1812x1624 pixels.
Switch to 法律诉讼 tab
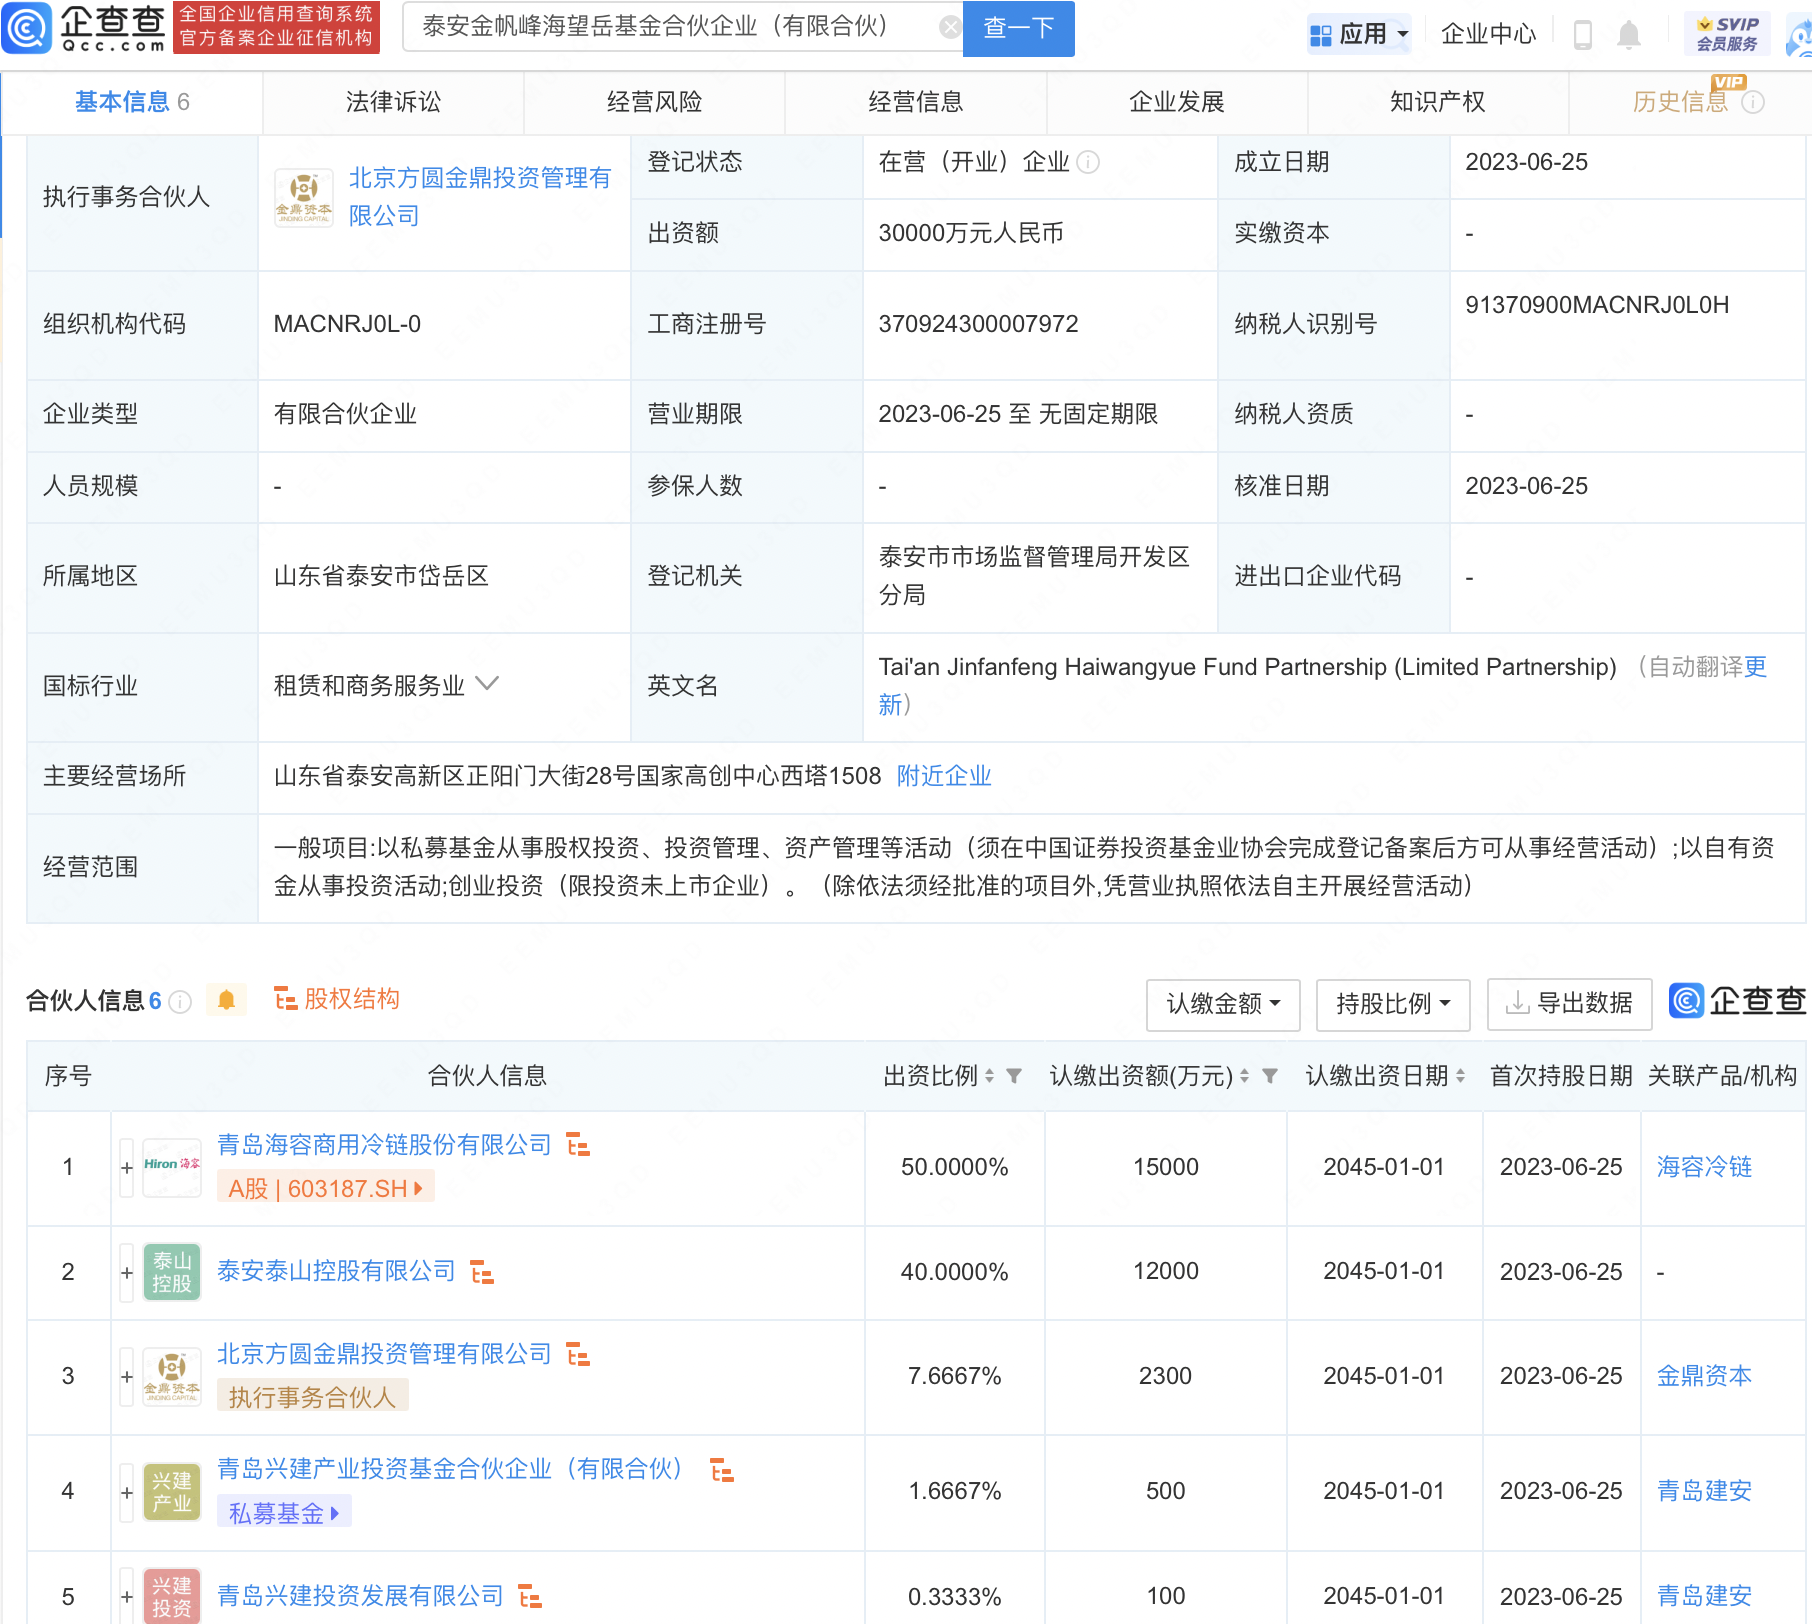pos(393,101)
